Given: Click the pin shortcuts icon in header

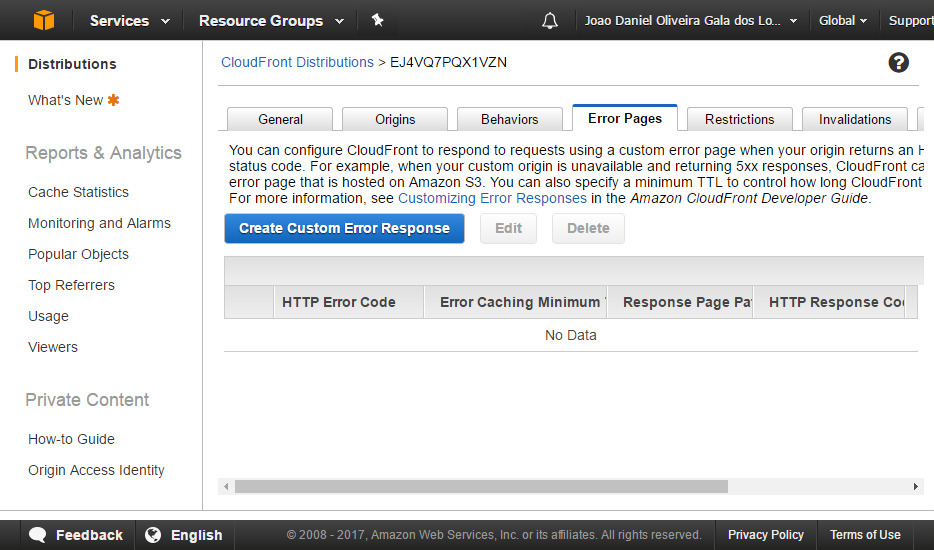Looking at the screenshot, I should point(378,20).
